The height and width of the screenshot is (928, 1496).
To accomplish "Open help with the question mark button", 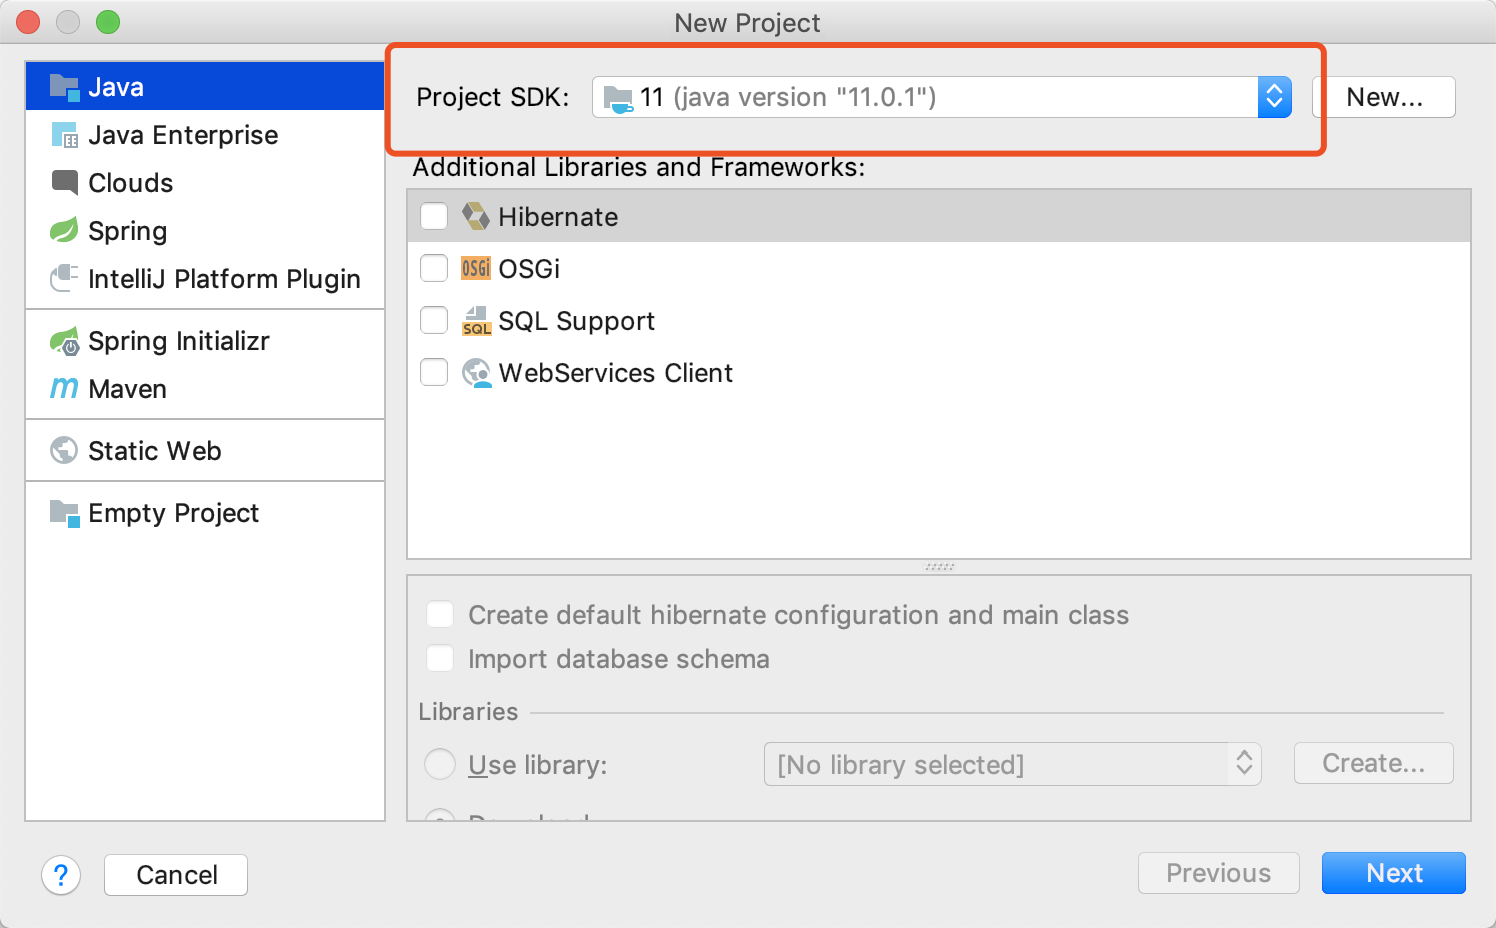I will coord(61,875).
